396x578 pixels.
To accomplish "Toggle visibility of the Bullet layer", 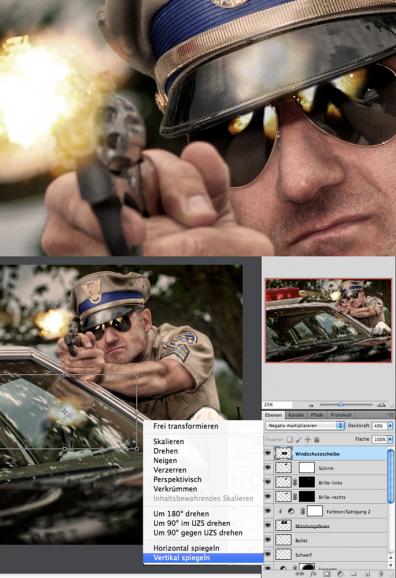I will 268,540.
